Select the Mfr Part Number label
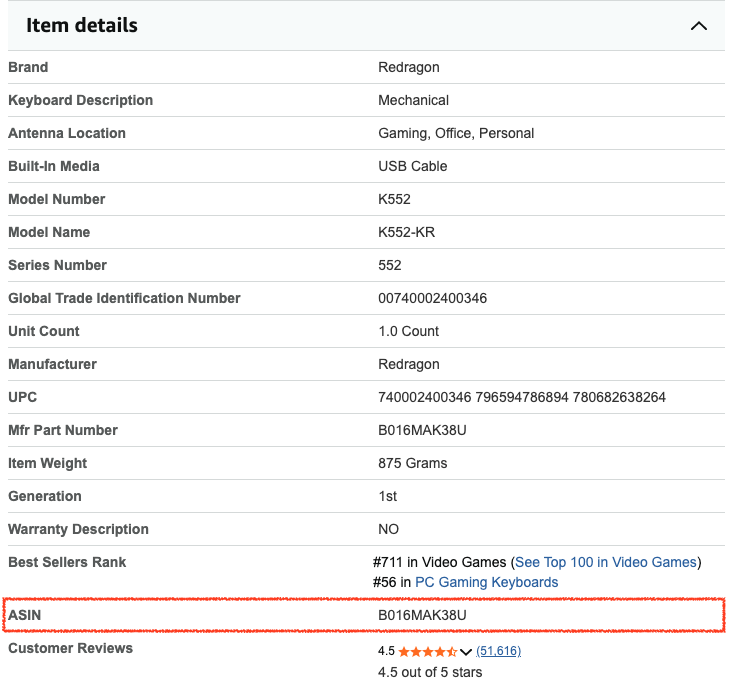Viewport: 729px width, 687px height. [63, 430]
